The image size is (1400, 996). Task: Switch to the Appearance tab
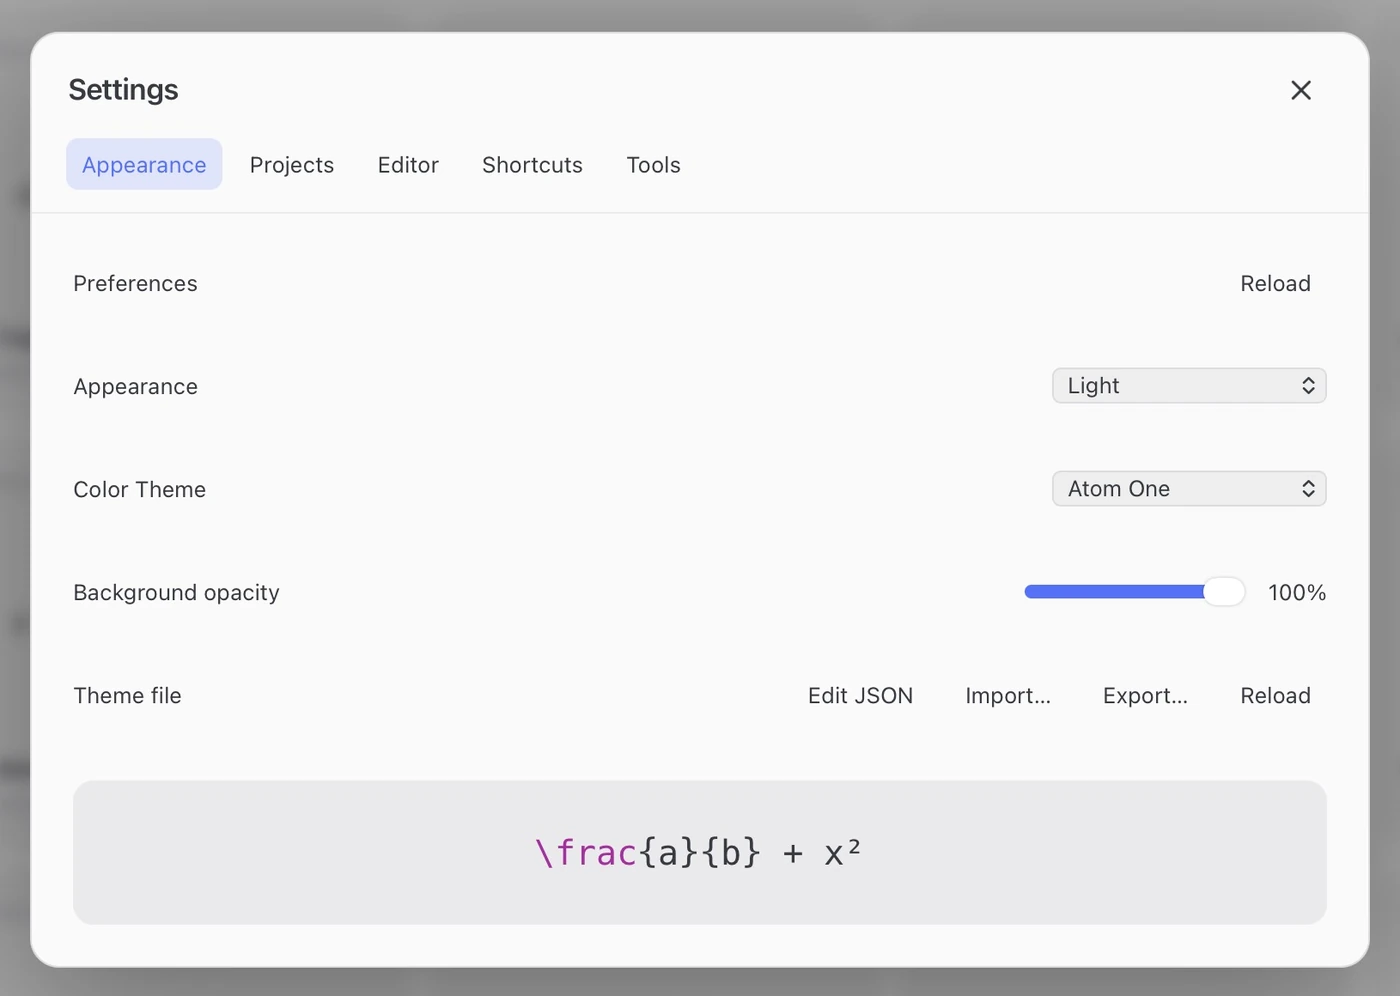[144, 164]
